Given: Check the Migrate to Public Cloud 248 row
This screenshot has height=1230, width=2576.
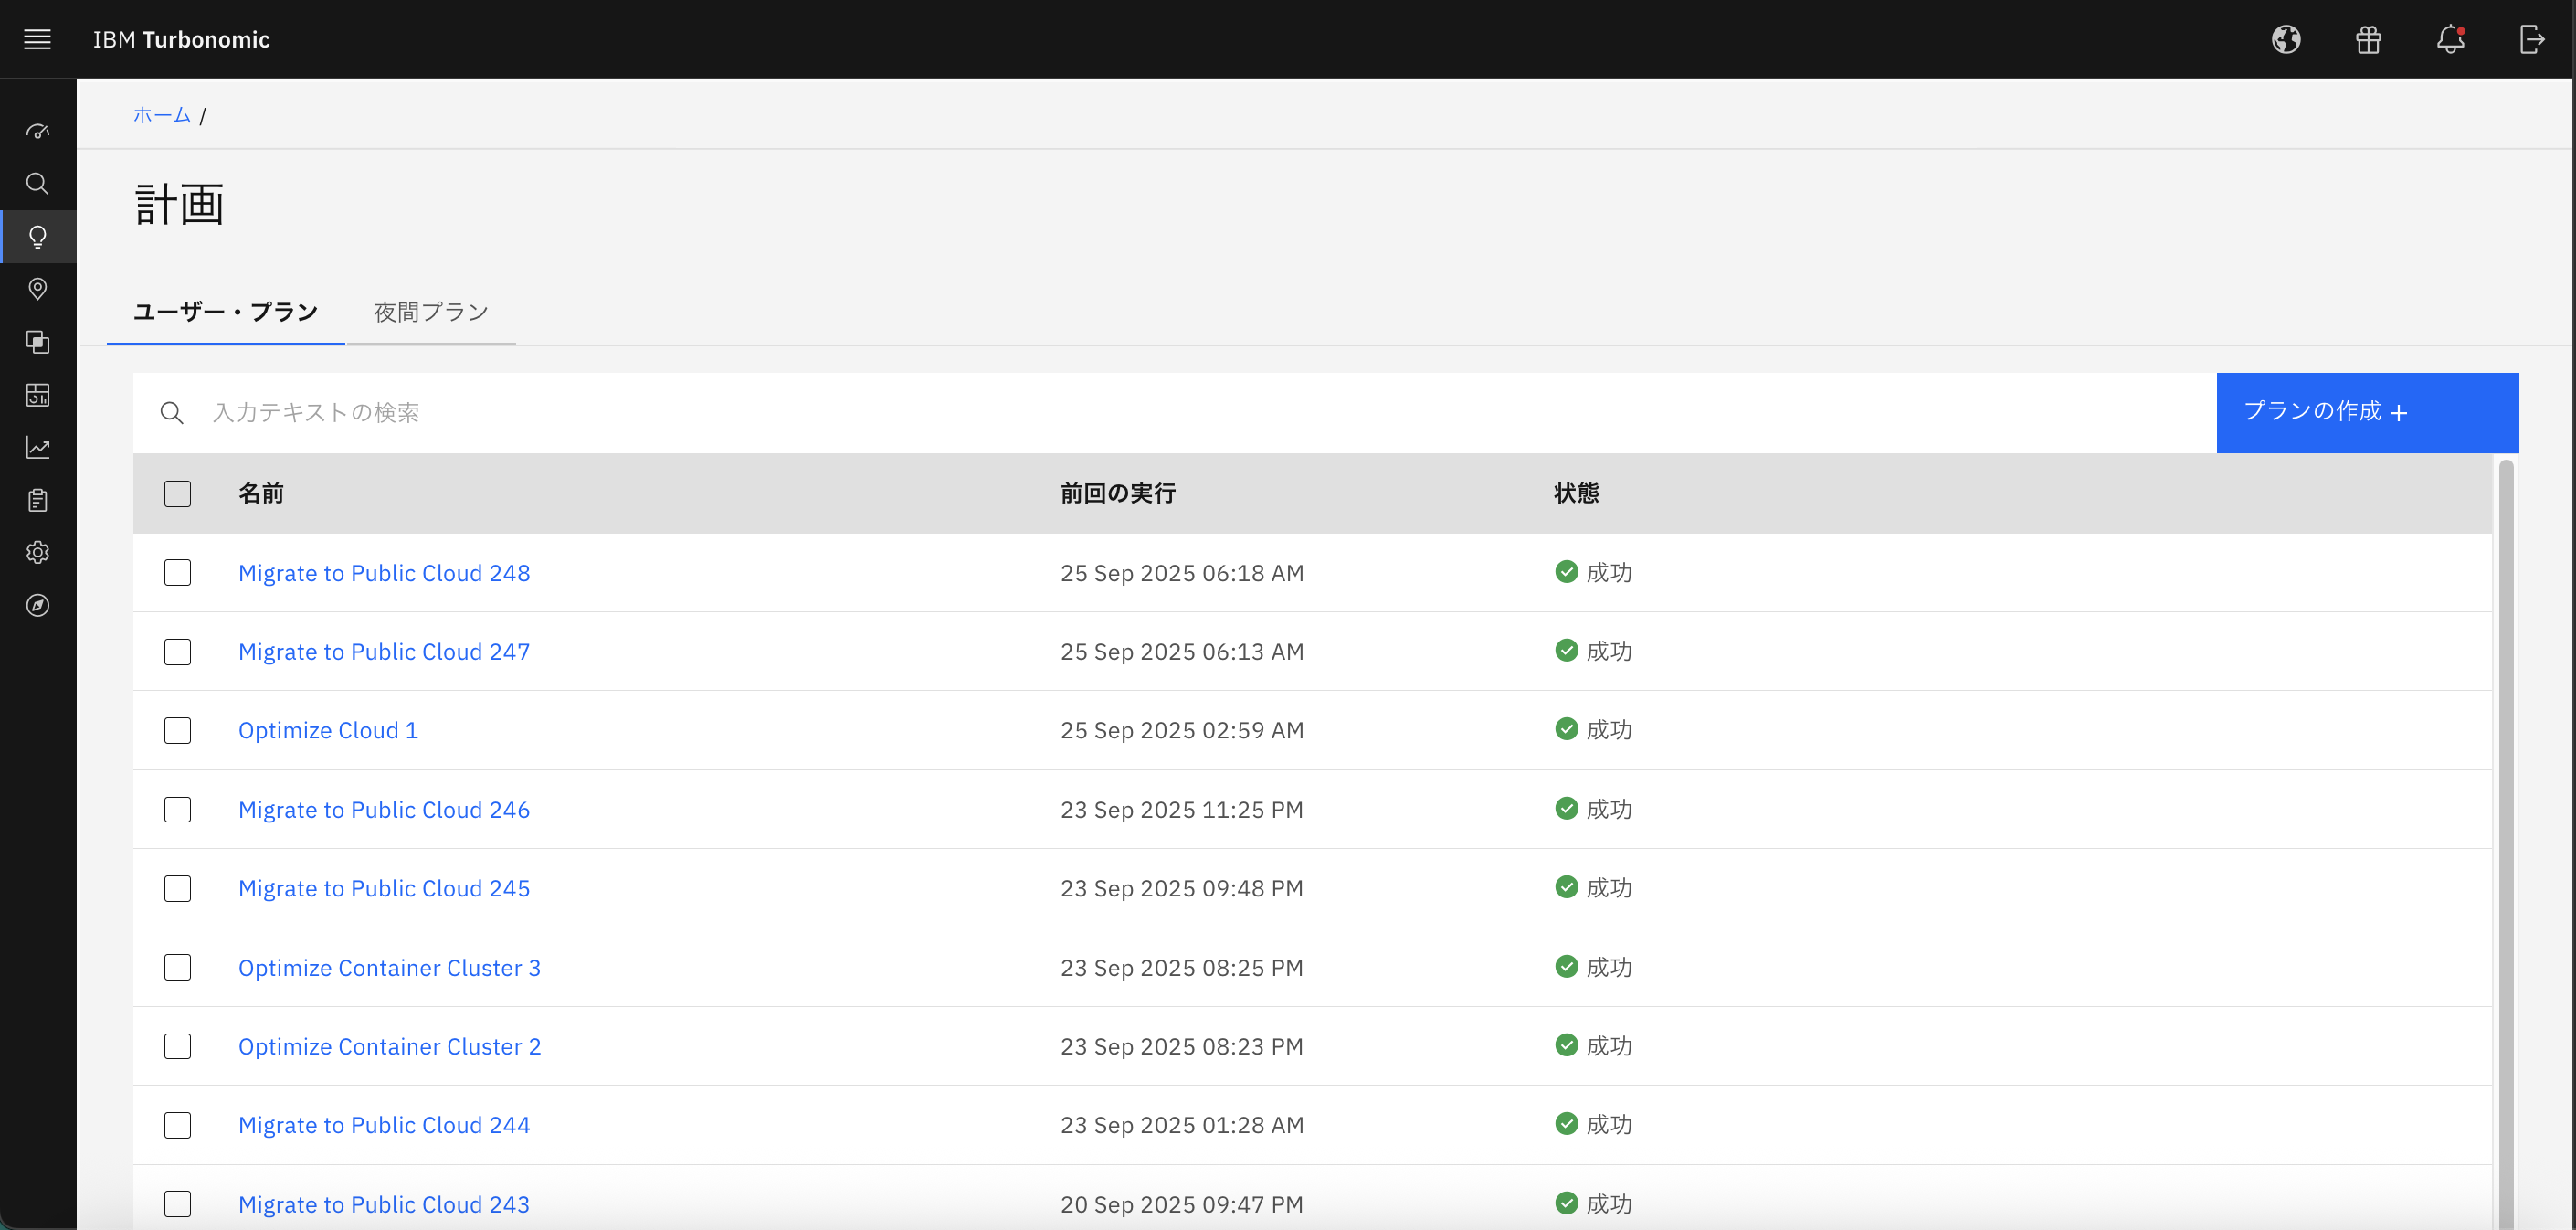Looking at the screenshot, I should [x=177, y=572].
